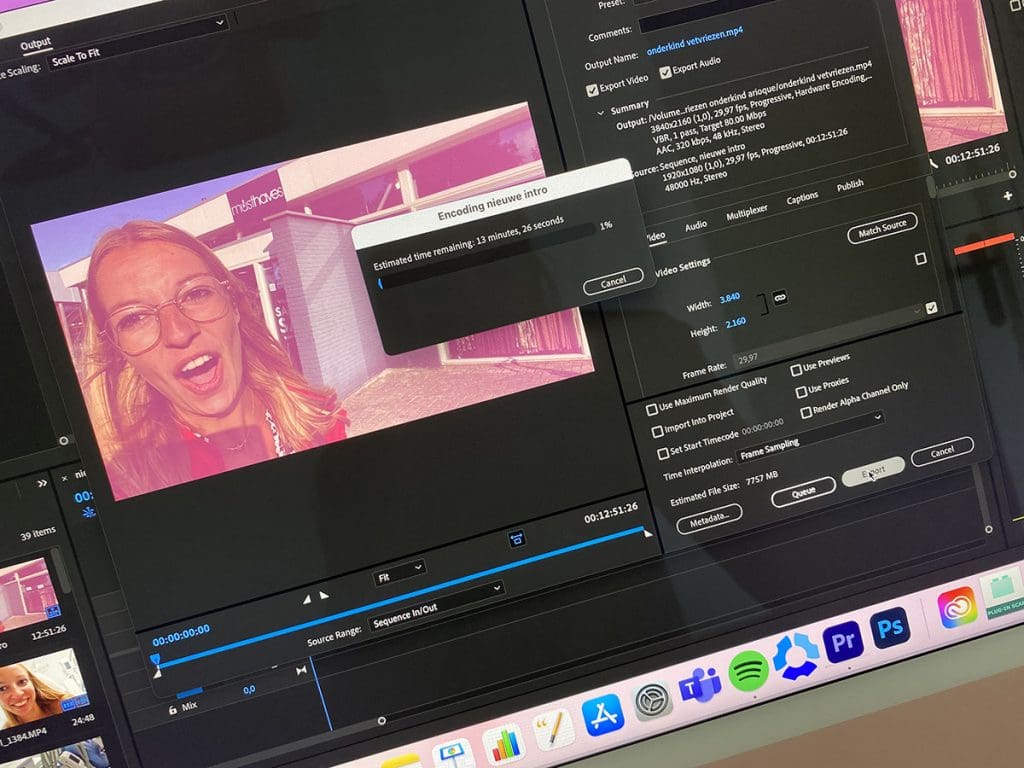Click the aspect ratio correction icon below preview
This screenshot has height=768, width=1024.
tap(517, 539)
